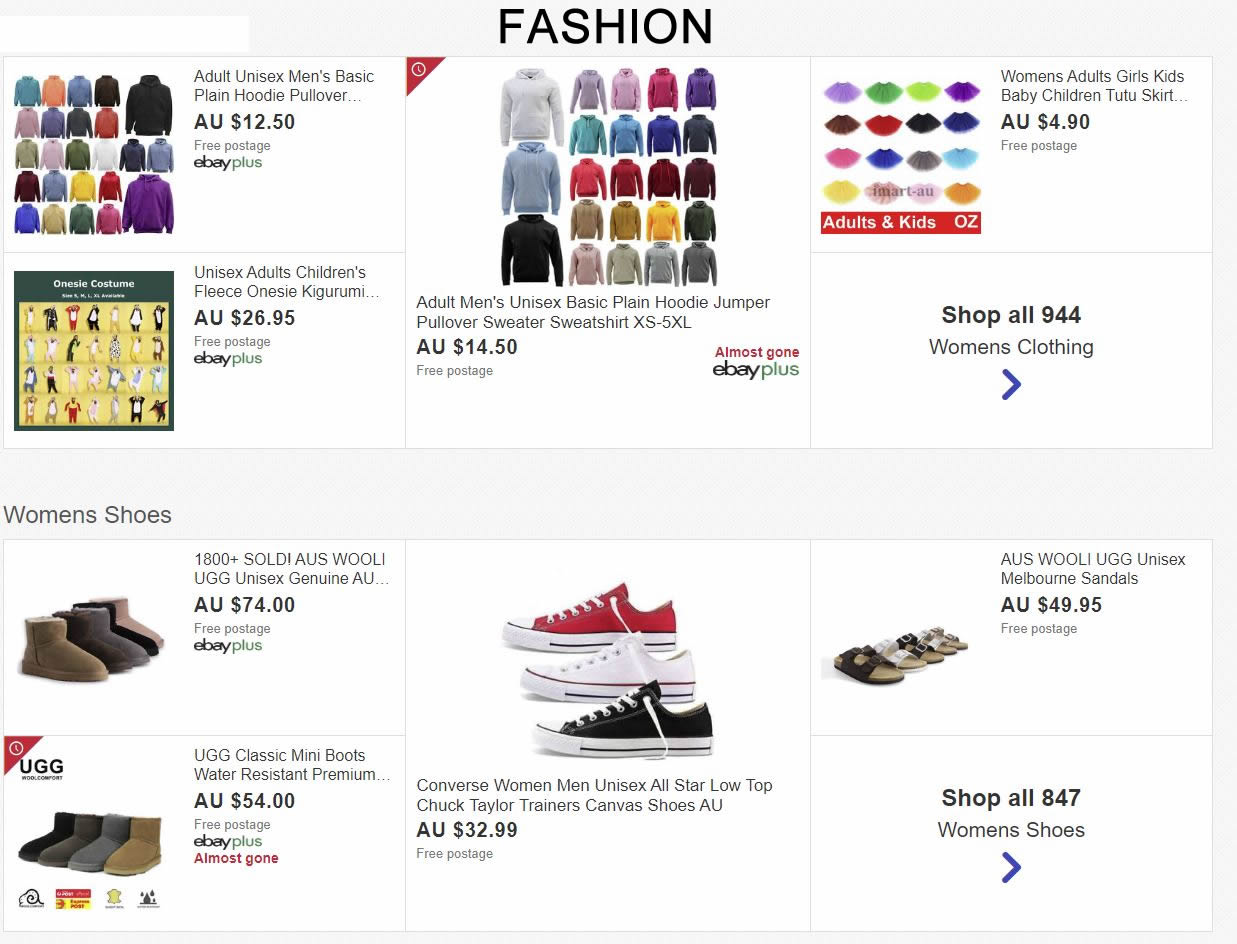Click the red clock badge on hoodie listing

pyautogui.click(x=419, y=70)
